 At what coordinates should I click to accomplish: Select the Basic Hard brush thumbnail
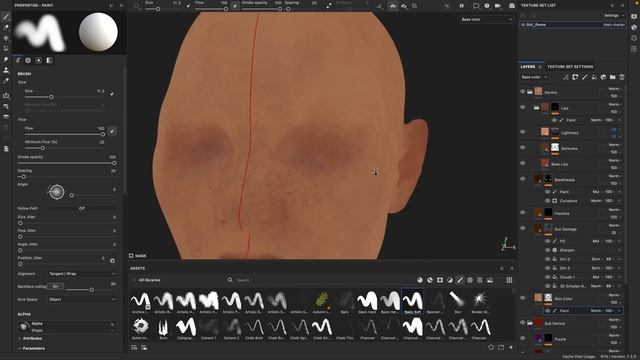367,302
